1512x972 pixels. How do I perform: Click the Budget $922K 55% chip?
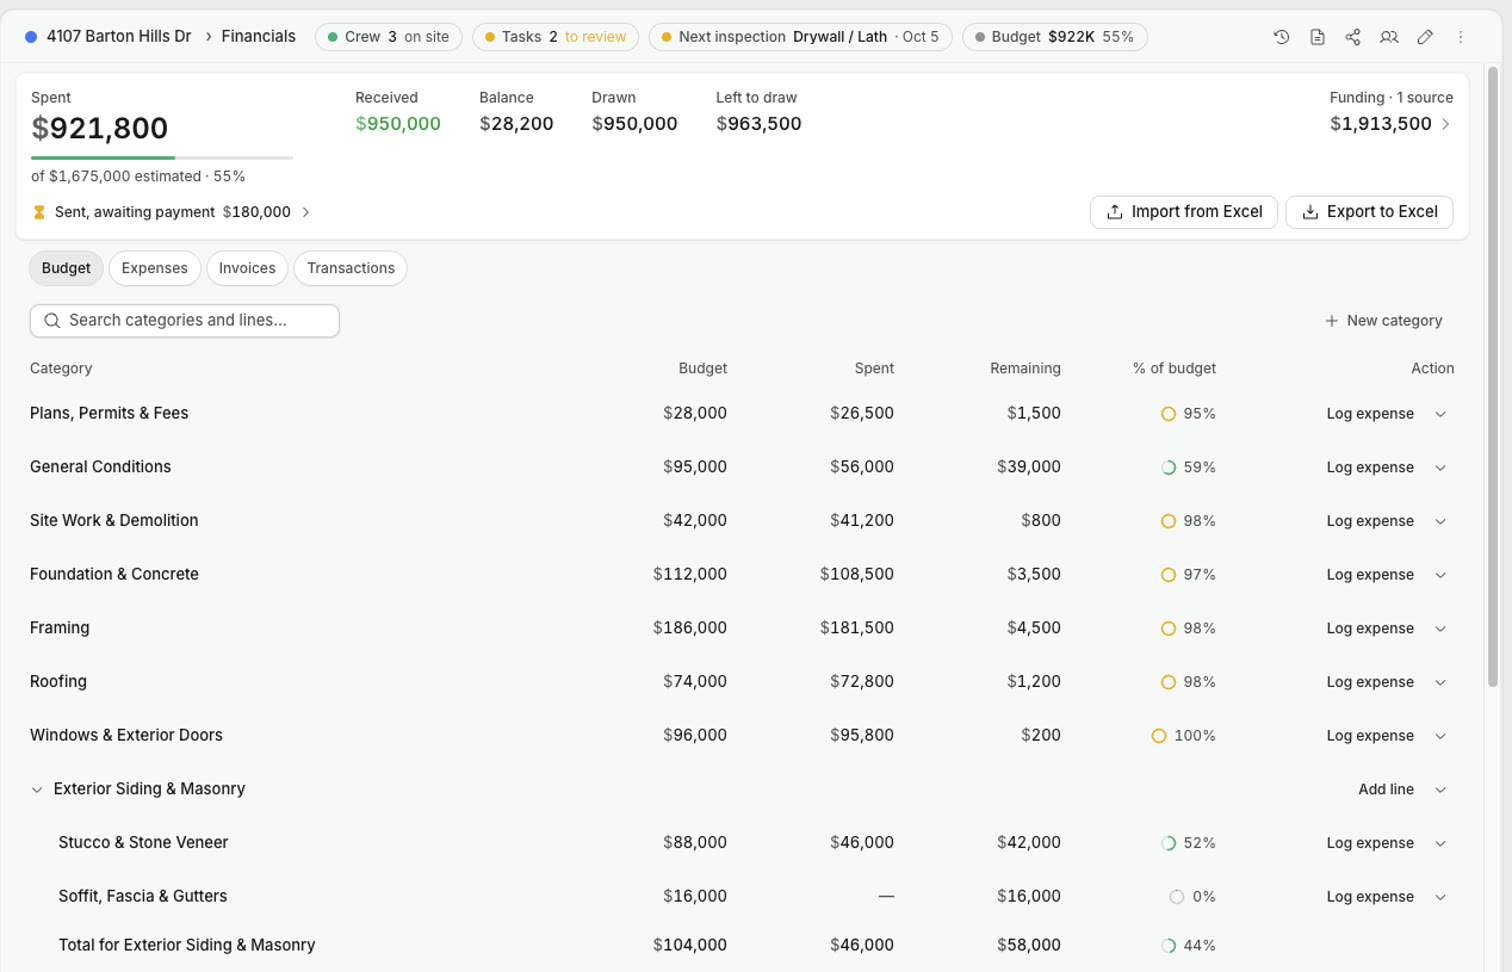pyautogui.click(x=1054, y=37)
